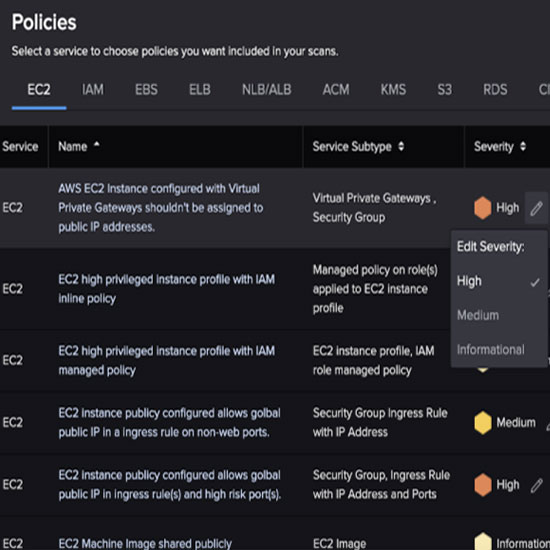Click yellow Medium severity hexagon icon
The width and height of the screenshot is (550, 550).
pyautogui.click(x=483, y=423)
